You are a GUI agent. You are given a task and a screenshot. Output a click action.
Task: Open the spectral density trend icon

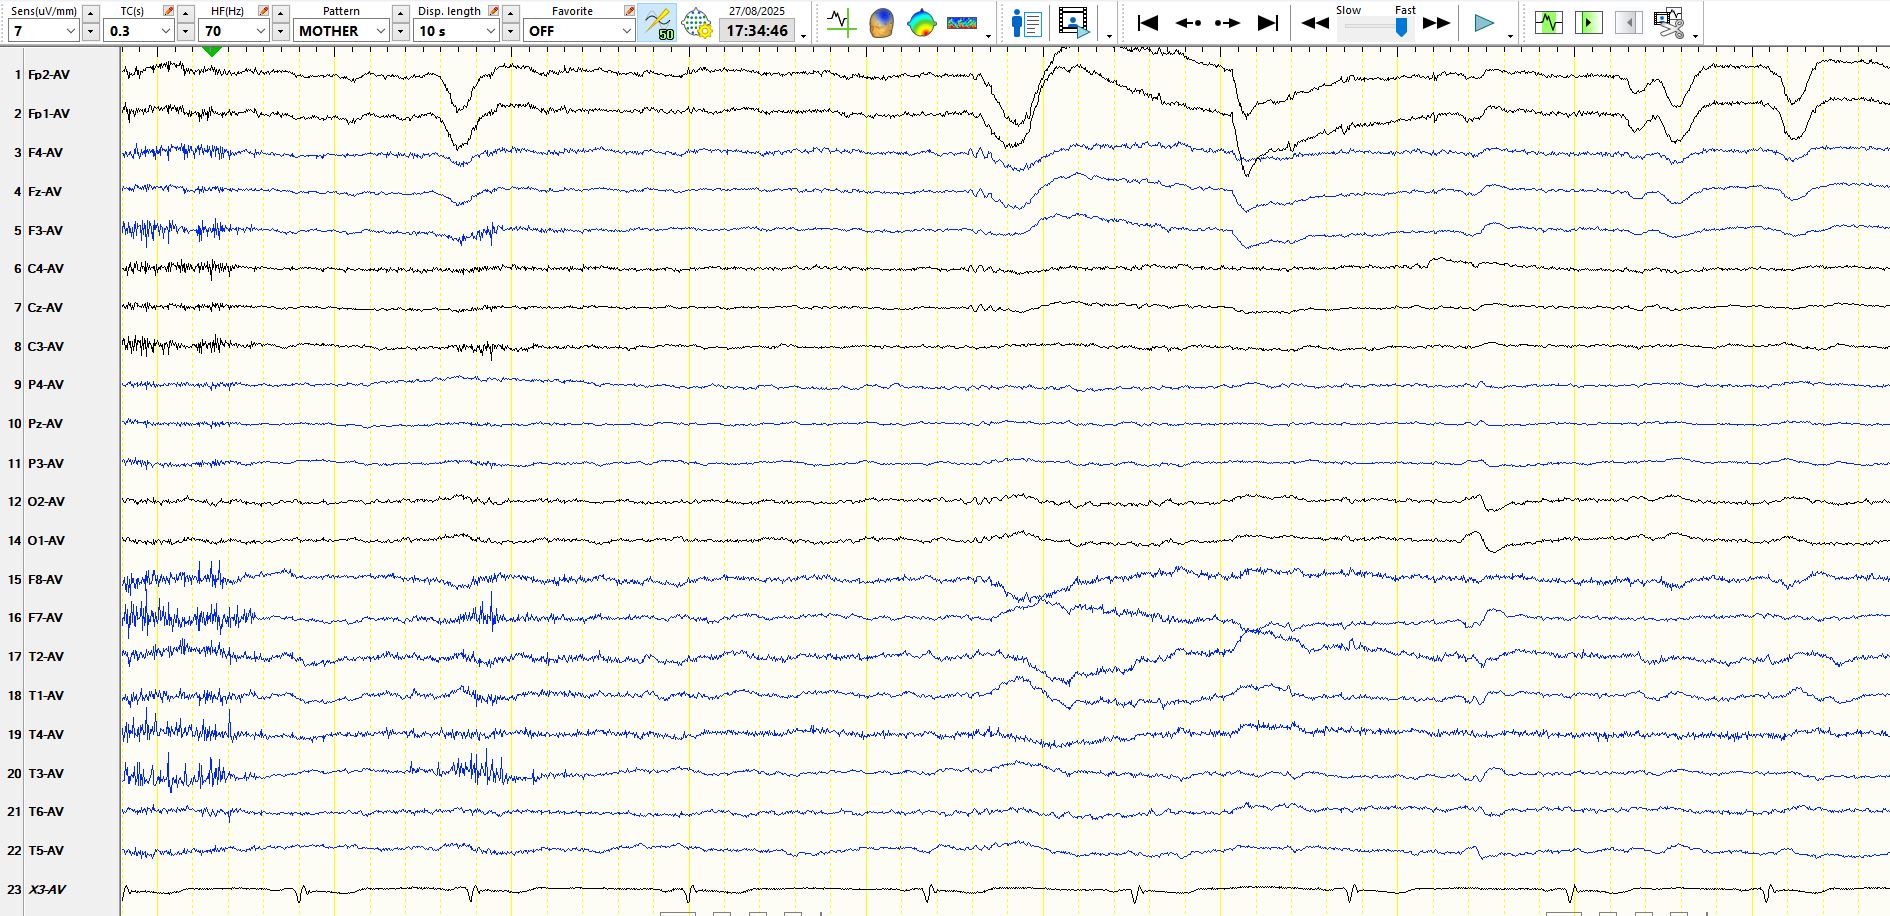click(962, 23)
